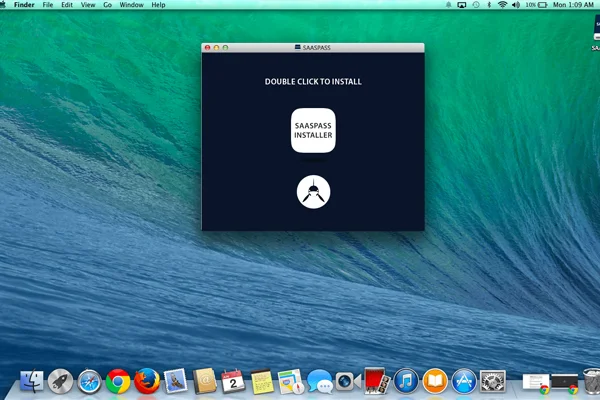
Task: Open the Wi-Fi status menu
Action: pyautogui.click(x=502, y=5)
